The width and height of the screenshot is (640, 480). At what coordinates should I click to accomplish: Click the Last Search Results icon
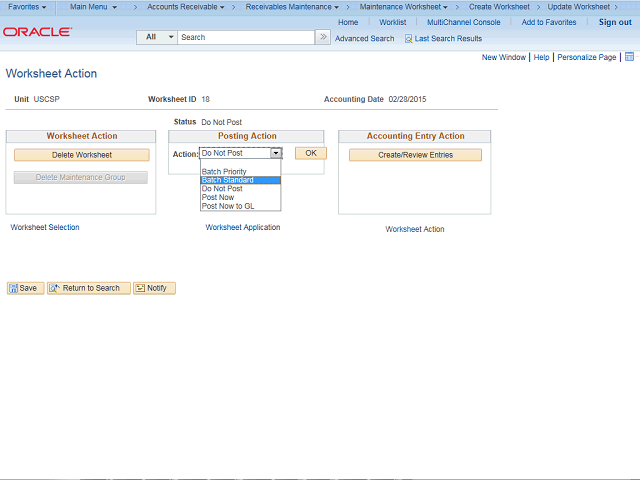pos(408,39)
